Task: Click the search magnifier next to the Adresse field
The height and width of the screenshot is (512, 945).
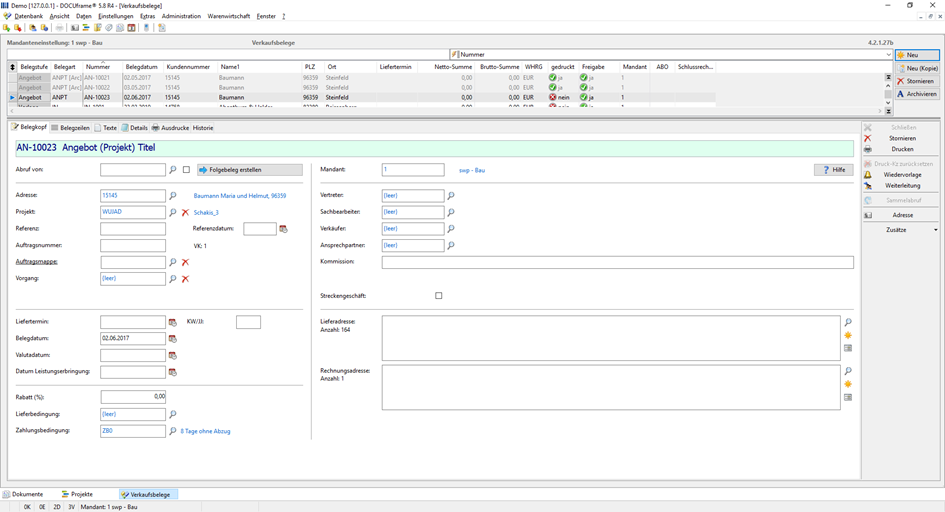Action: click(x=172, y=196)
